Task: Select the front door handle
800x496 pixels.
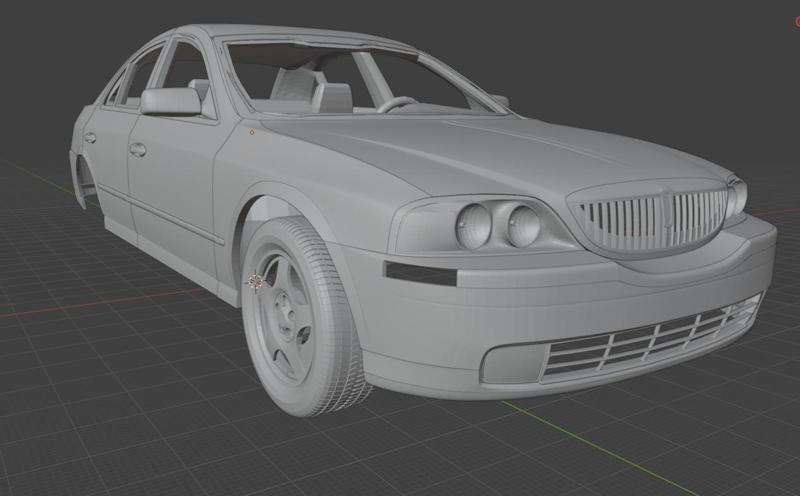Action: 138,150
